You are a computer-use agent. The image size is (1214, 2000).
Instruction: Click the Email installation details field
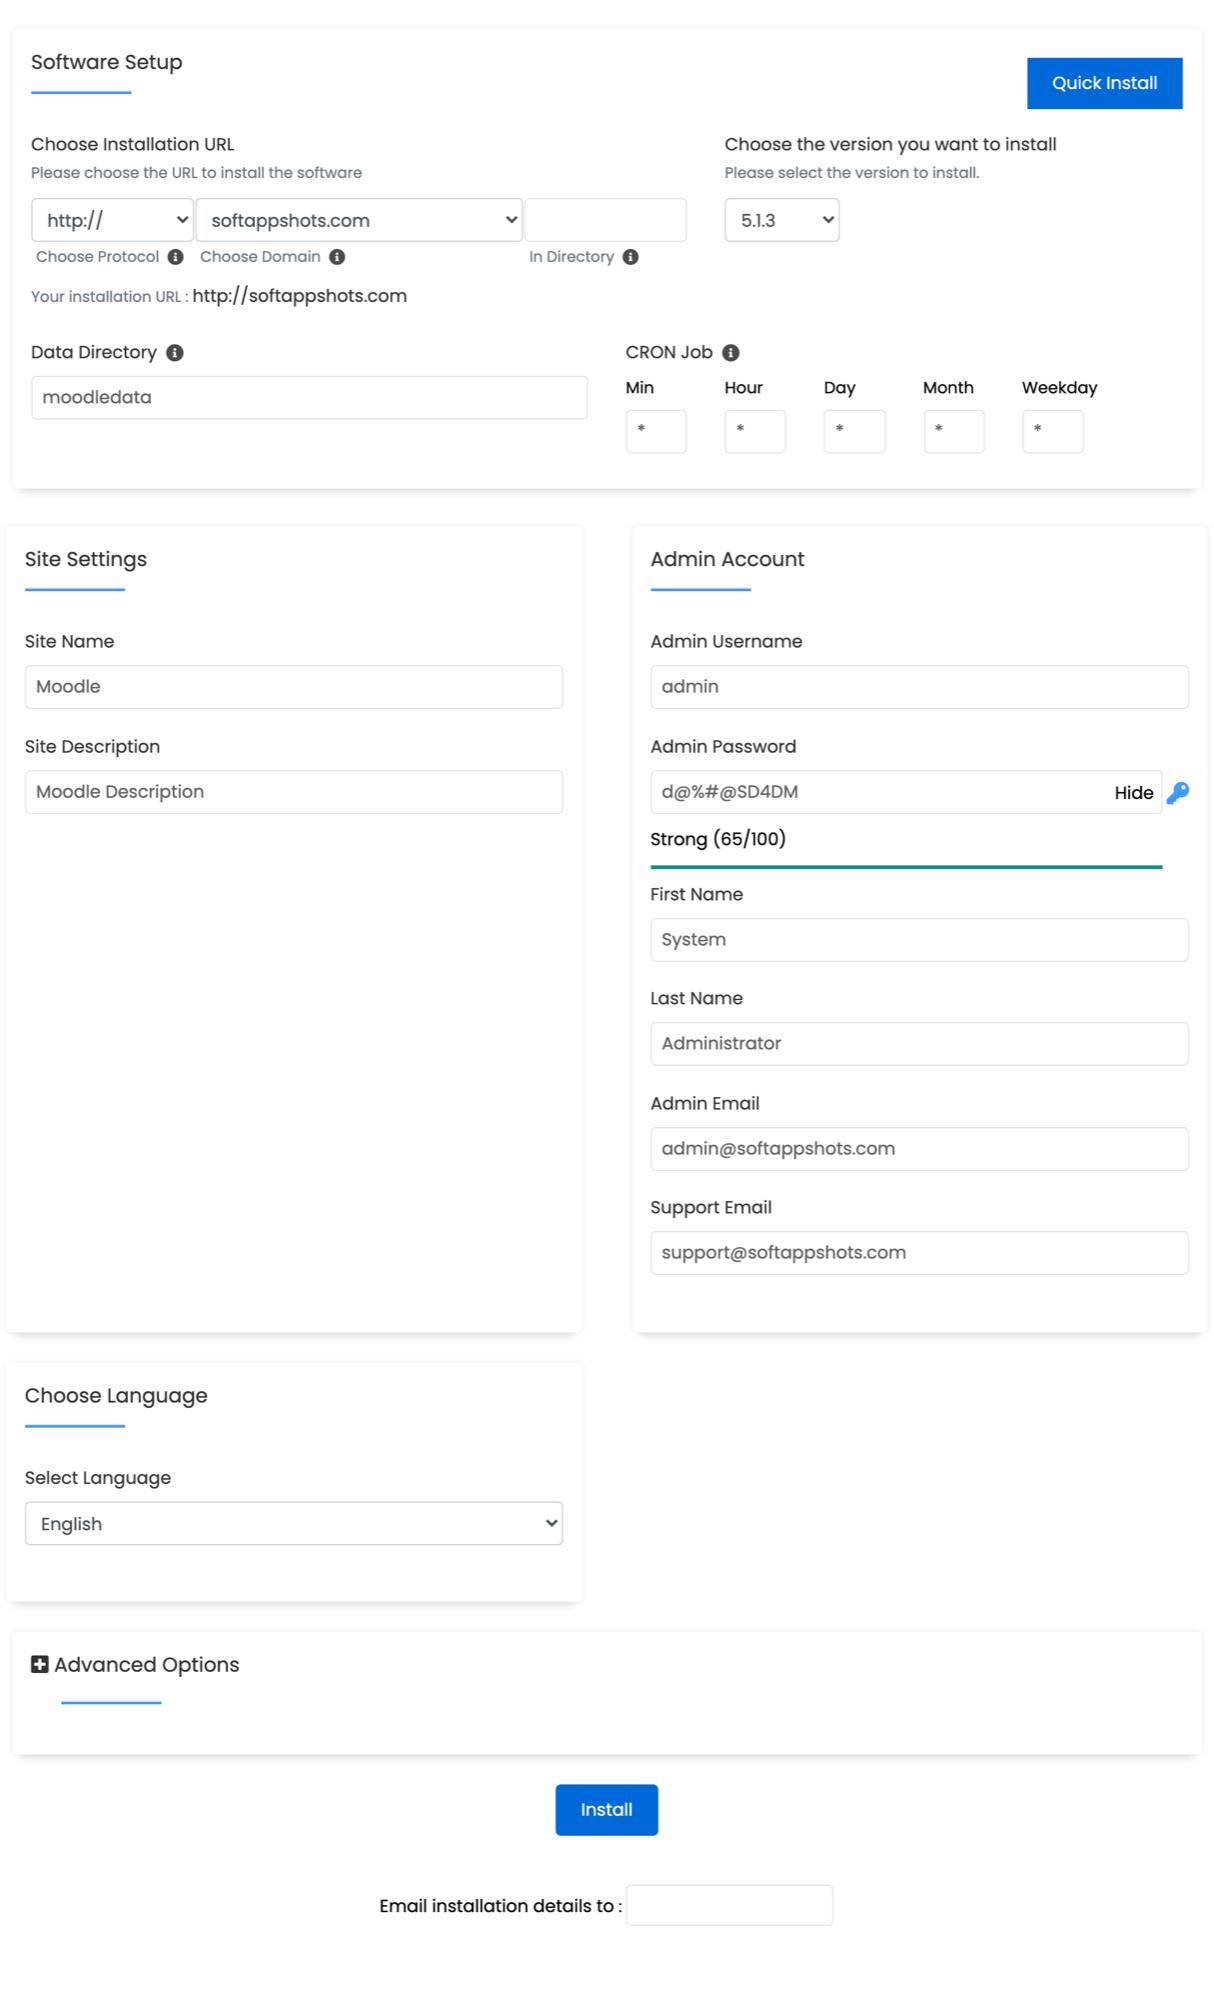(x=729, y=1905)
